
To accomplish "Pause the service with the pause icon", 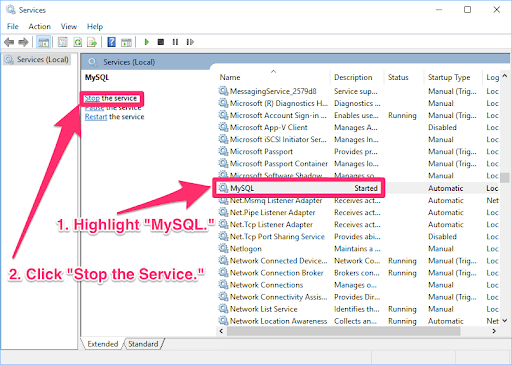I will pyautogui.click(x=175, y=42).
